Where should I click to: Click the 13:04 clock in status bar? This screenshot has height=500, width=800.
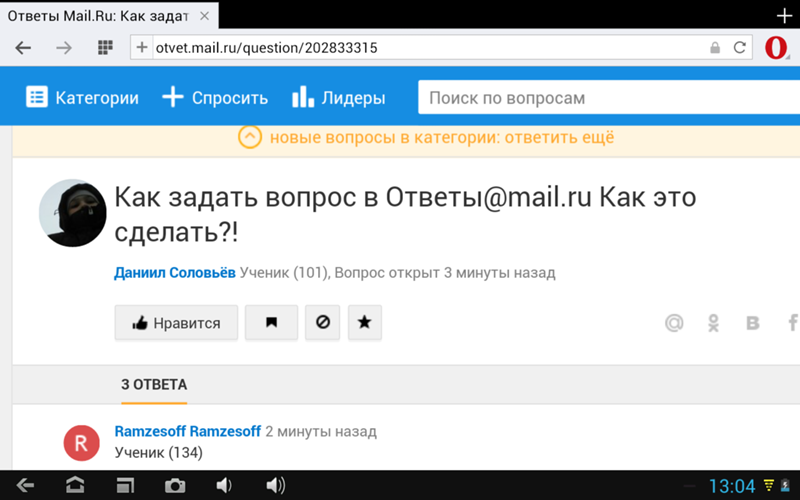[x=732, y=486]
